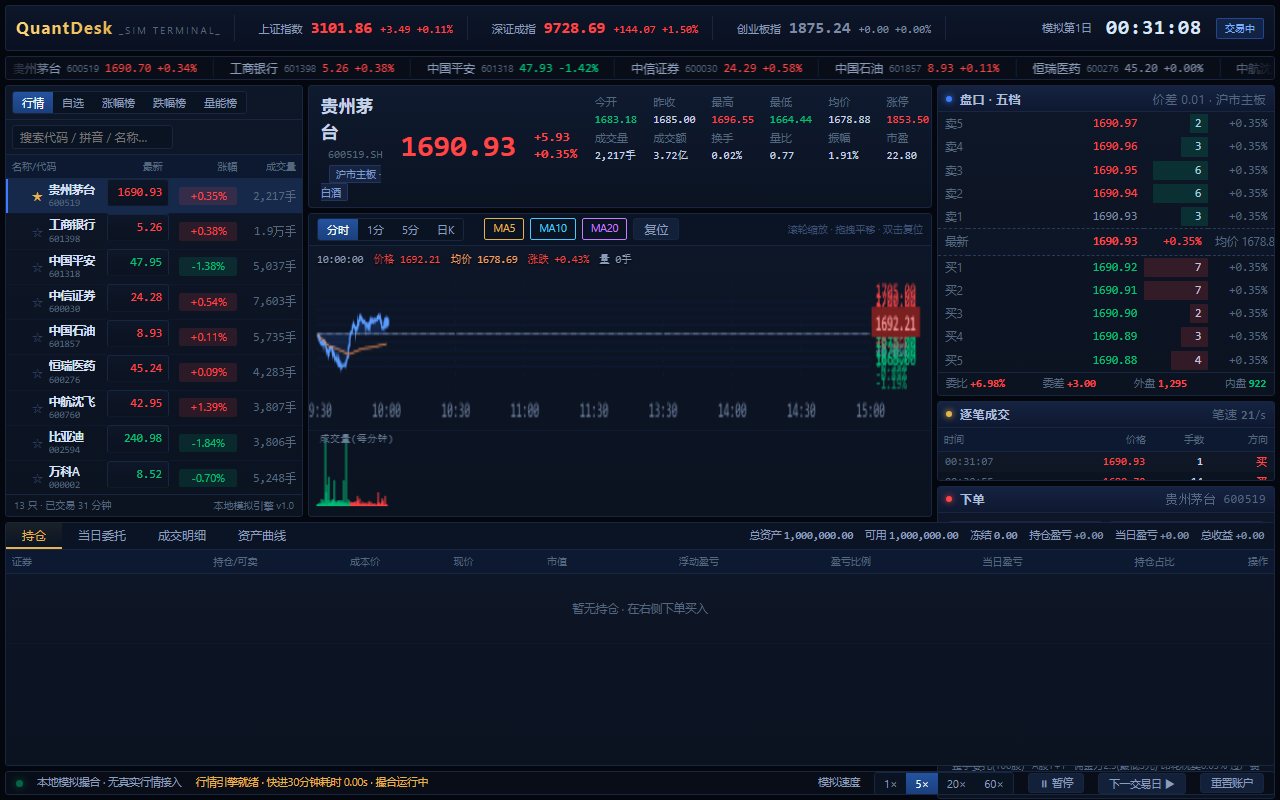The height and width of the screenshot is (800, 1280).
Task: Select the 恒瑞医药 row in the list
Action: (154, 372)
